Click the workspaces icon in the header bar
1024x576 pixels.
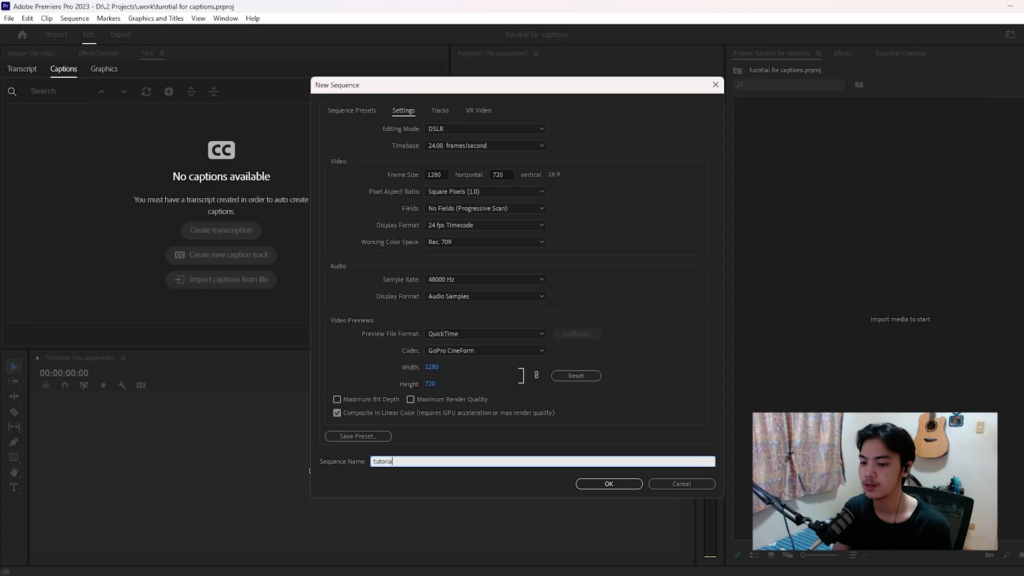point(1010,35)
